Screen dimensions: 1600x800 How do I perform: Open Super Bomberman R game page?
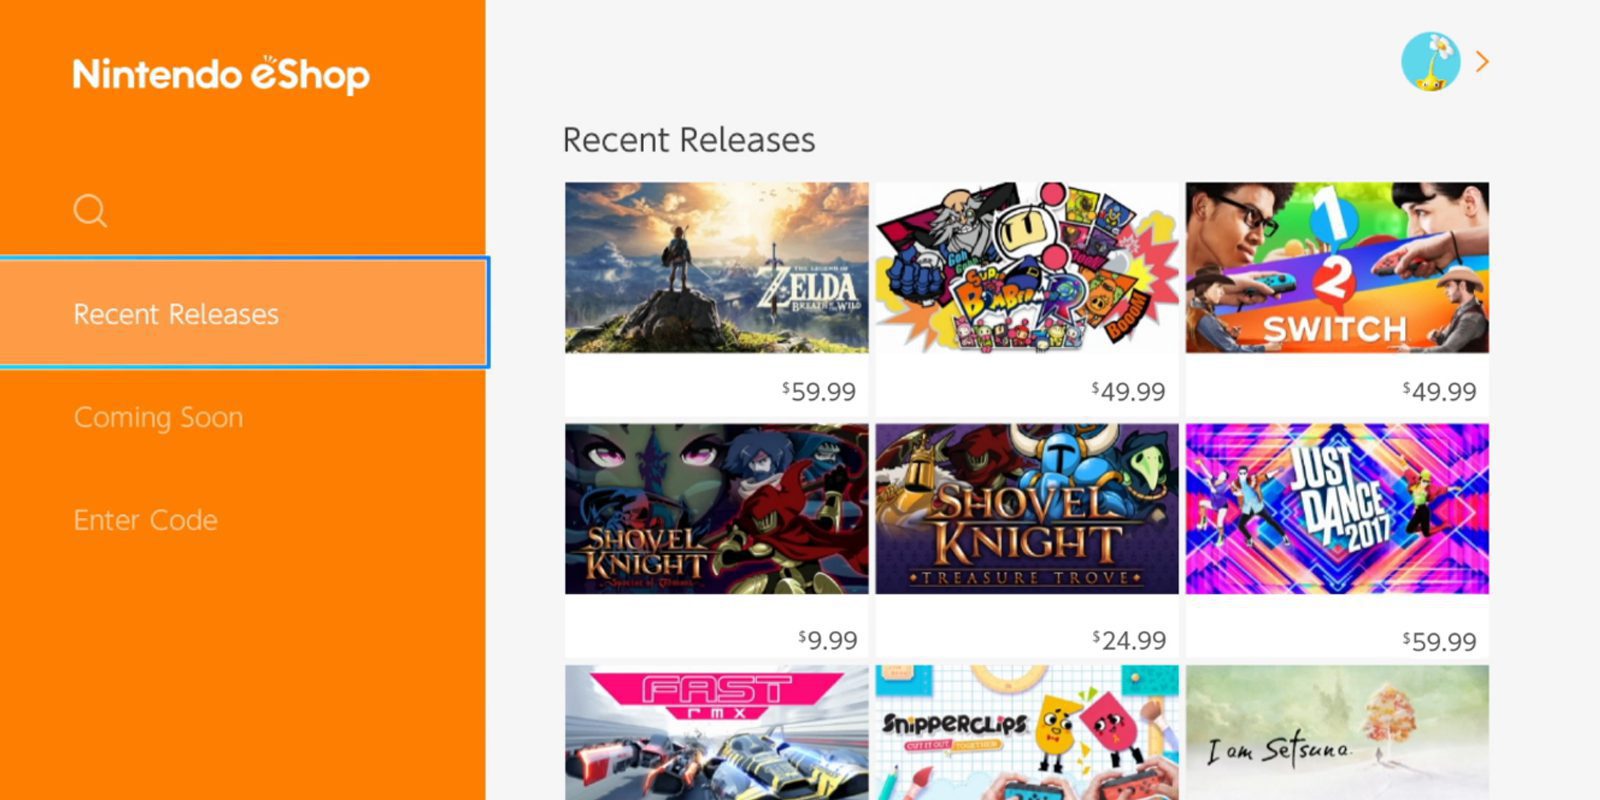point(1026,267)
